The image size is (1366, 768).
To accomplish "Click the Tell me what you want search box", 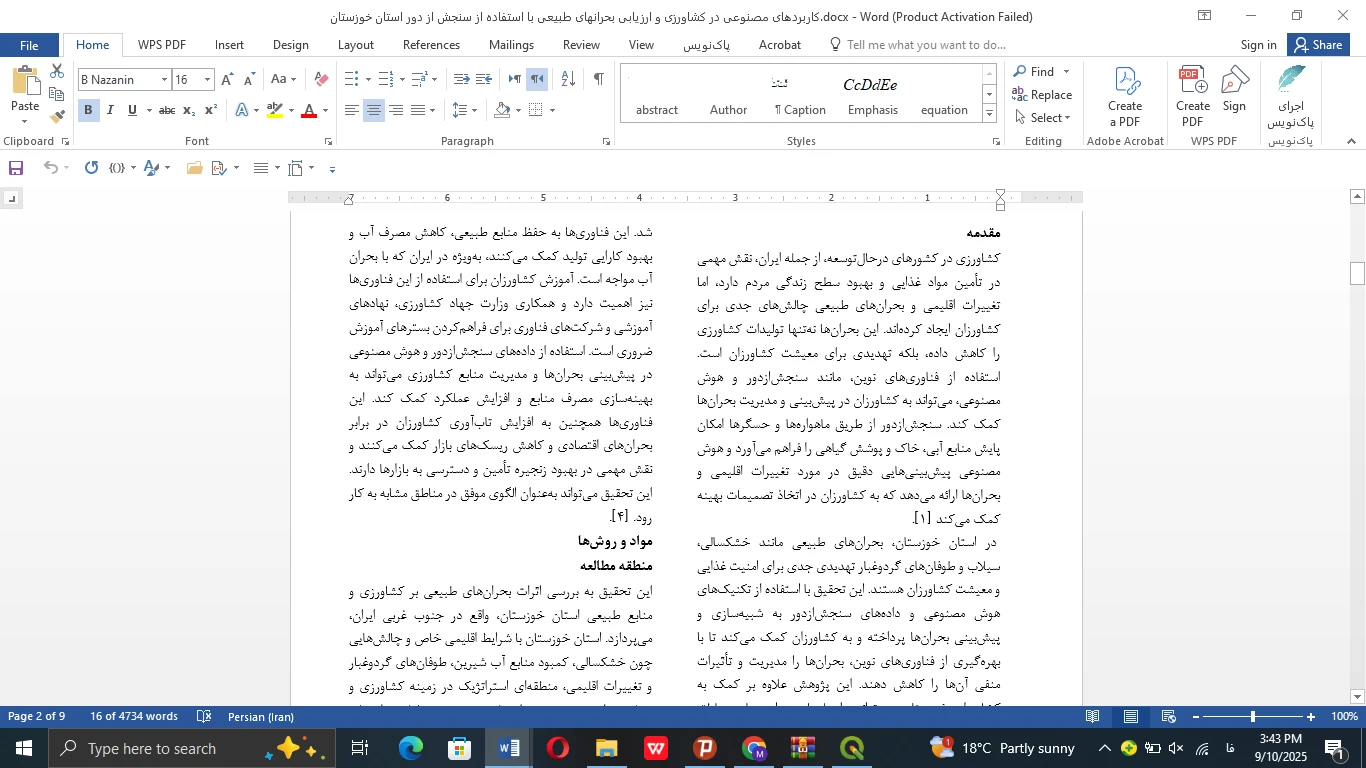I will click(925, 45).
